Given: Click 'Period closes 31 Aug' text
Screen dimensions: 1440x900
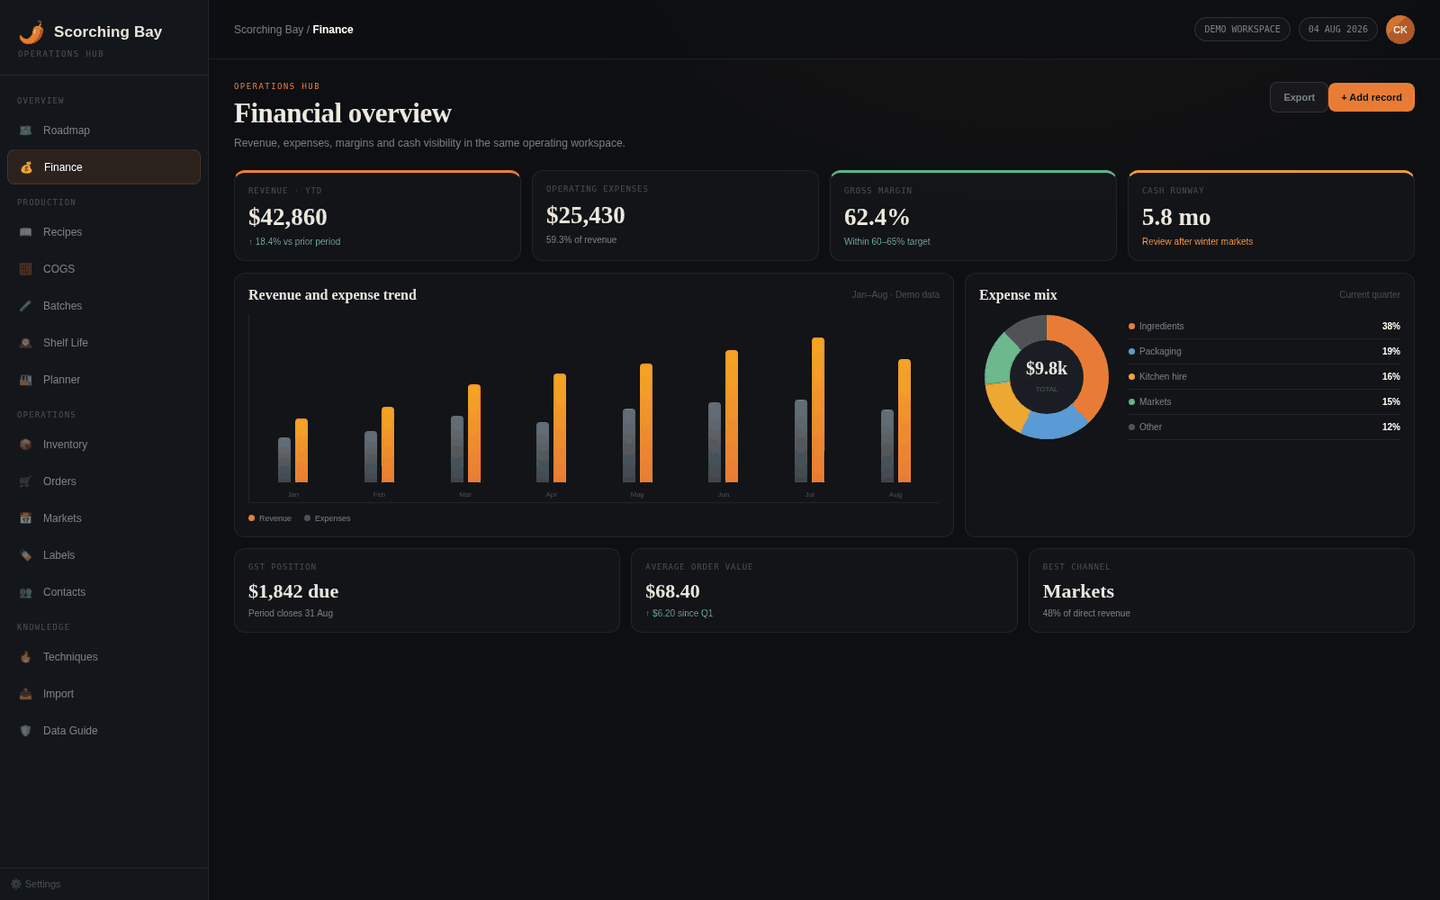Looking at the screenshot, I should [x=291, y=614].
